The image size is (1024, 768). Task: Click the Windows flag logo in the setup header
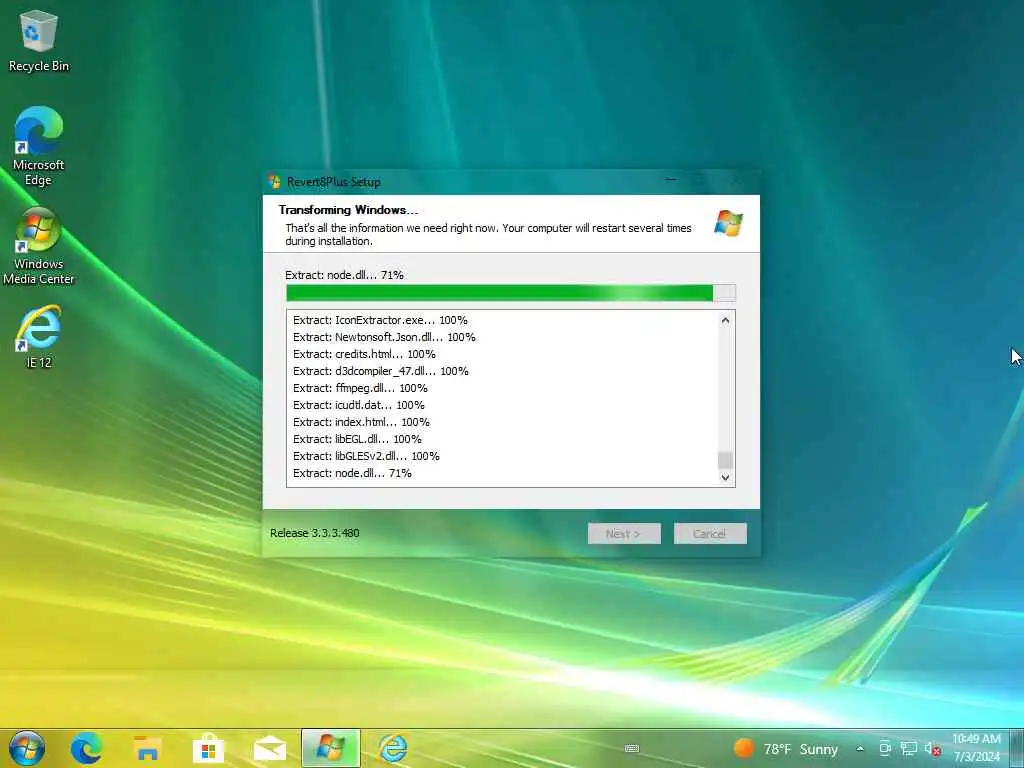[728, 223]
